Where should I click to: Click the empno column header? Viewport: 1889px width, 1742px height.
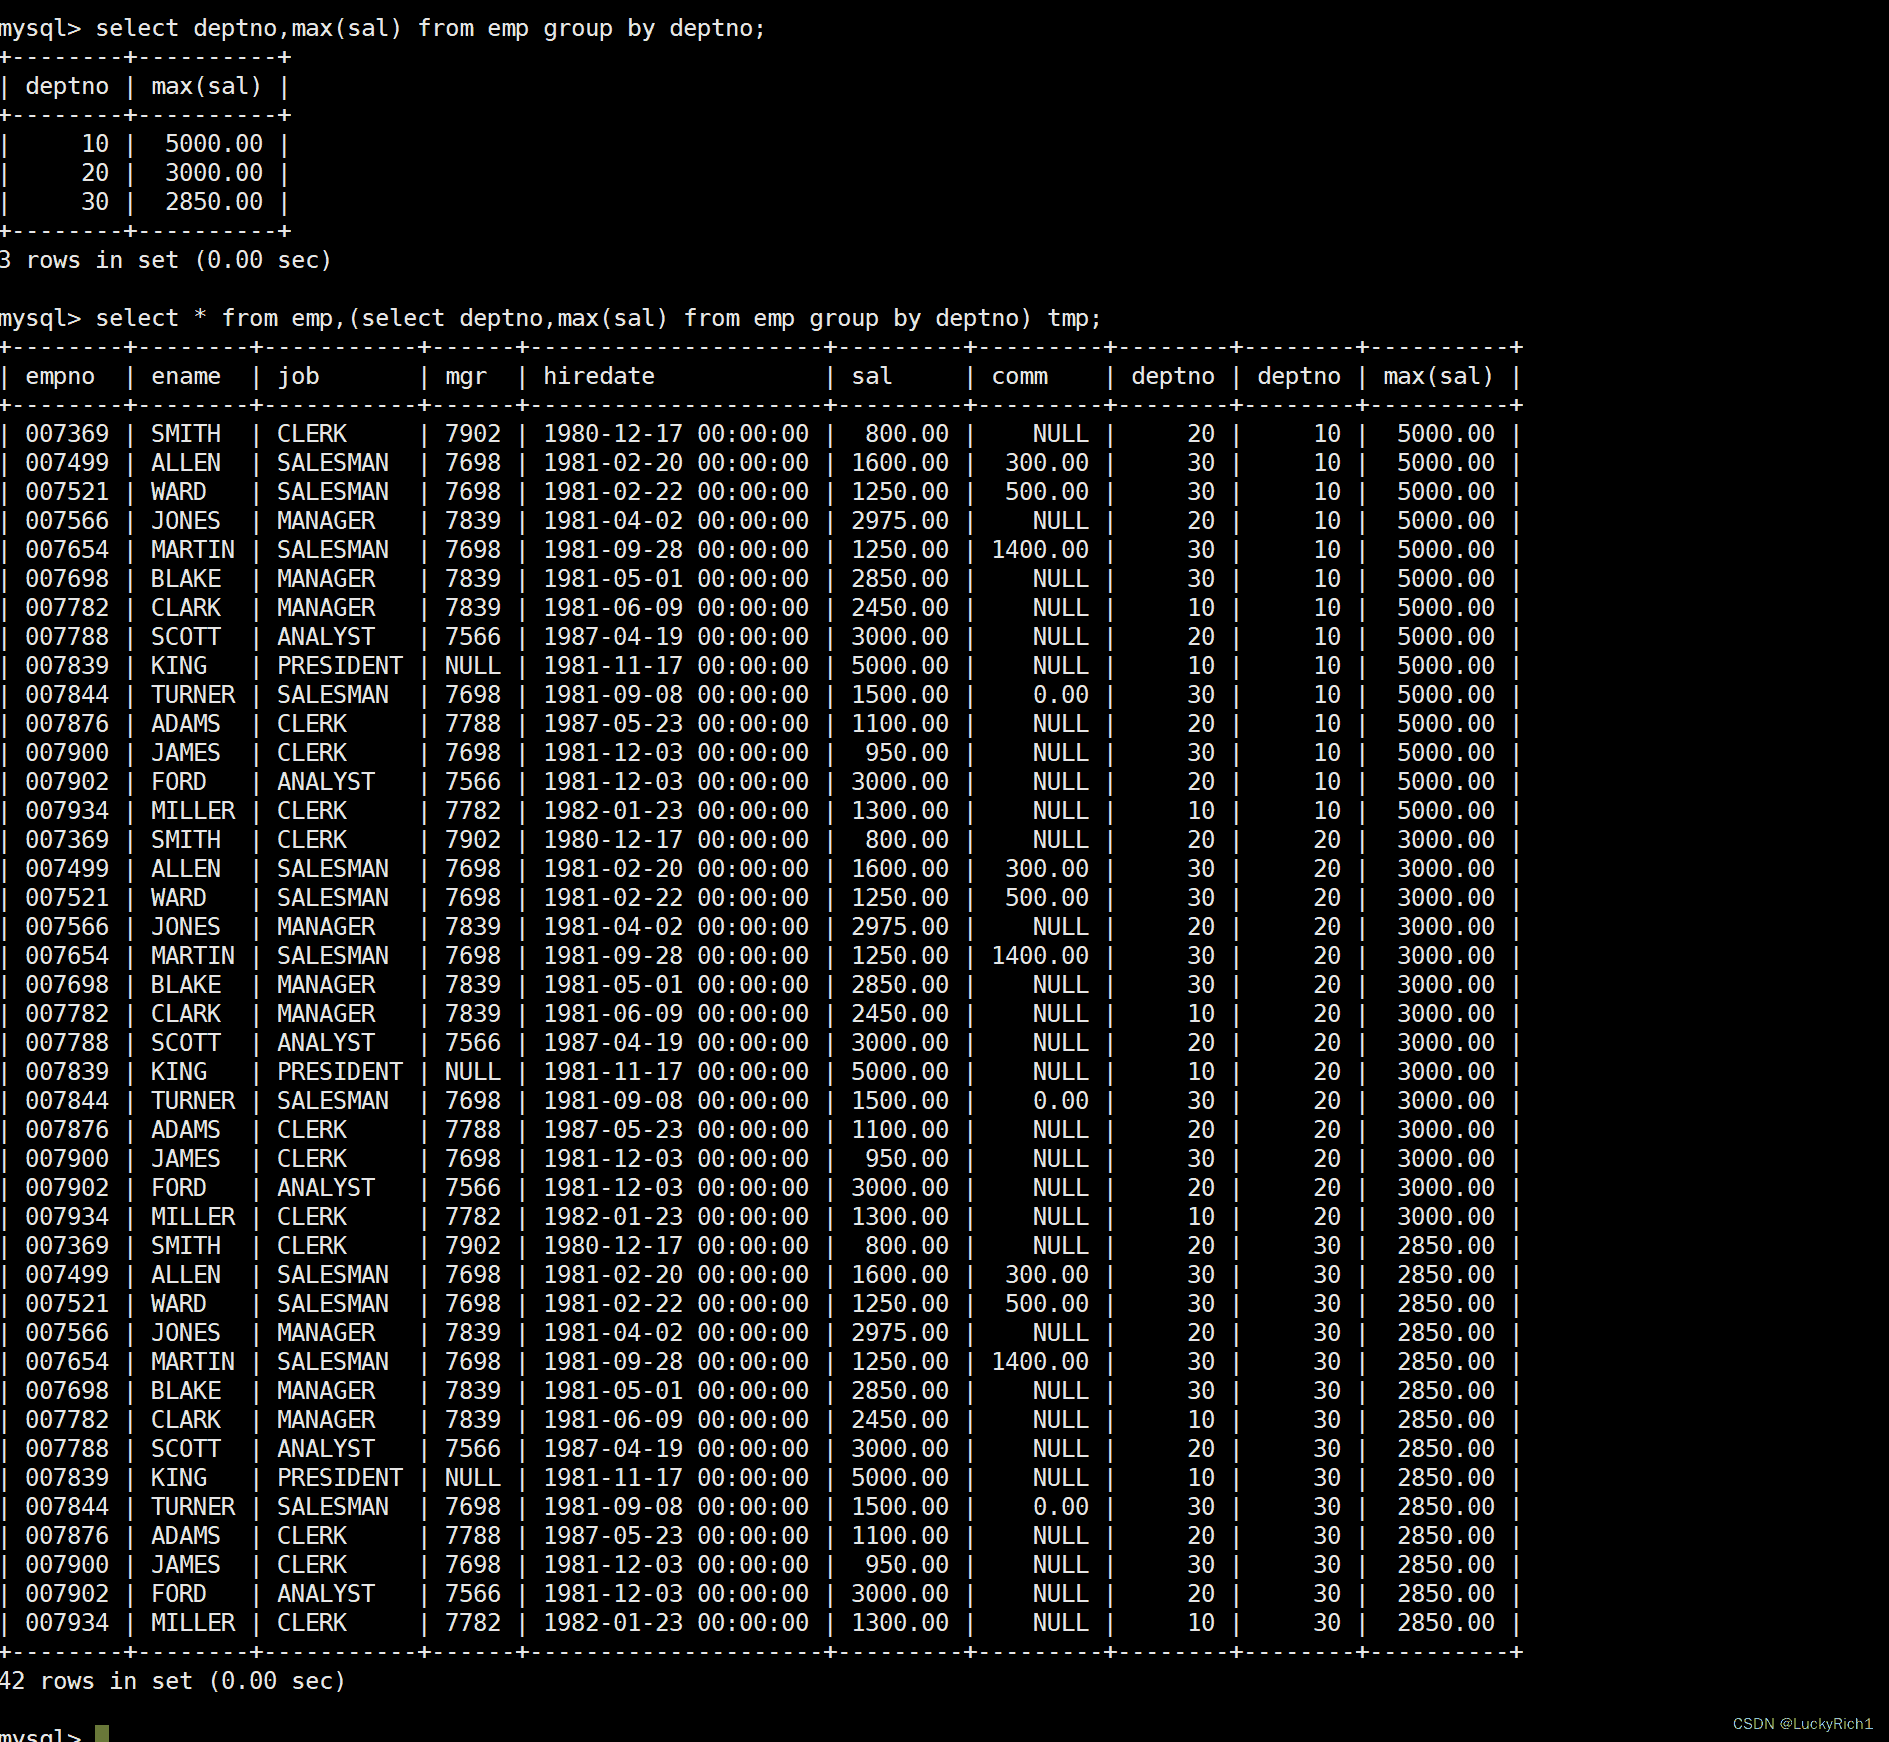click(60, 376)
